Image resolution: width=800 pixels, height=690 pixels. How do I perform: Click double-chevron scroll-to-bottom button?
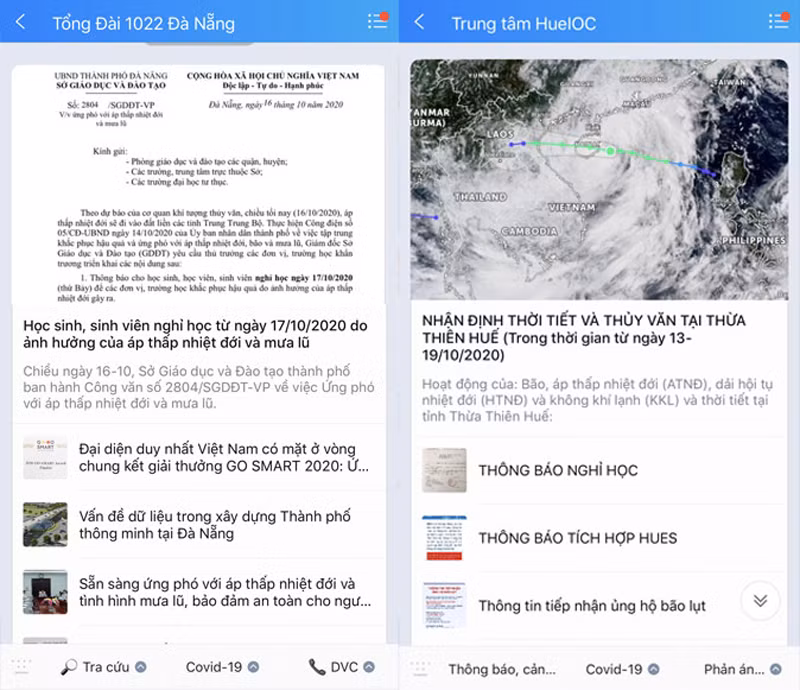(760, 600)
